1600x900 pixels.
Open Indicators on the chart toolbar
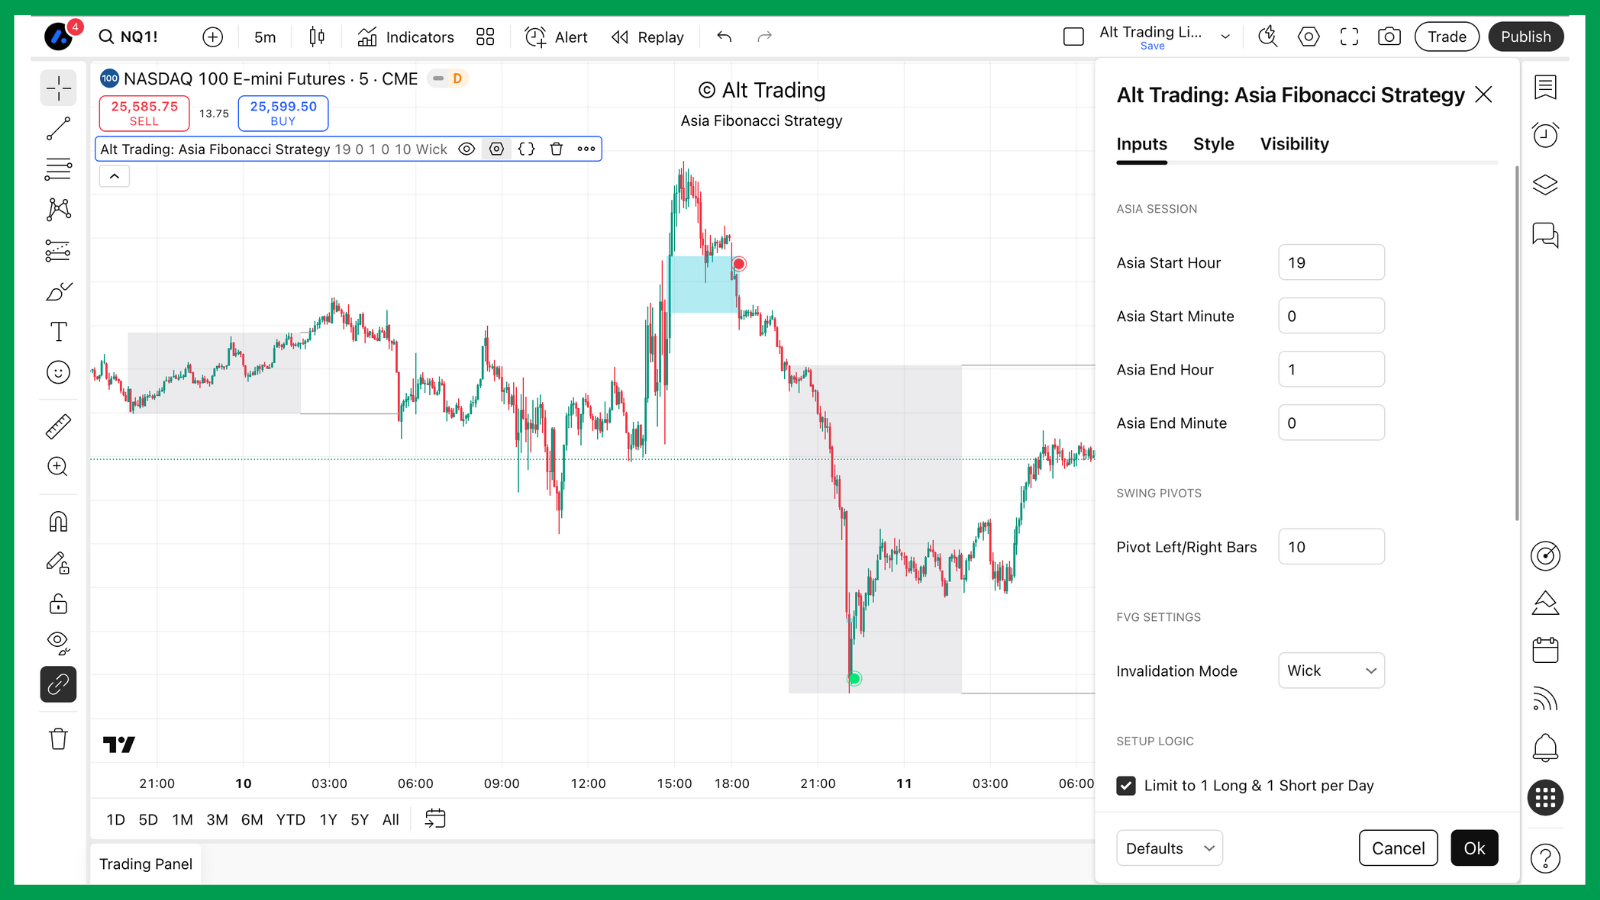click(405, 37)
